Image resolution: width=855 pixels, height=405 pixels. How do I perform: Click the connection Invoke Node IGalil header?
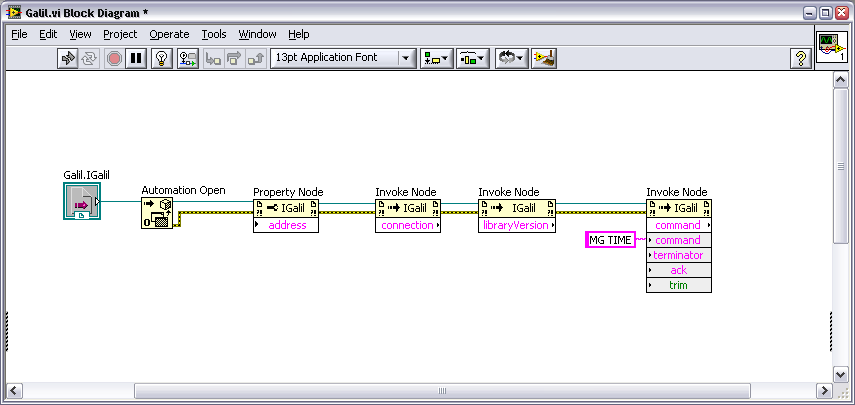[x=408, y=208]
